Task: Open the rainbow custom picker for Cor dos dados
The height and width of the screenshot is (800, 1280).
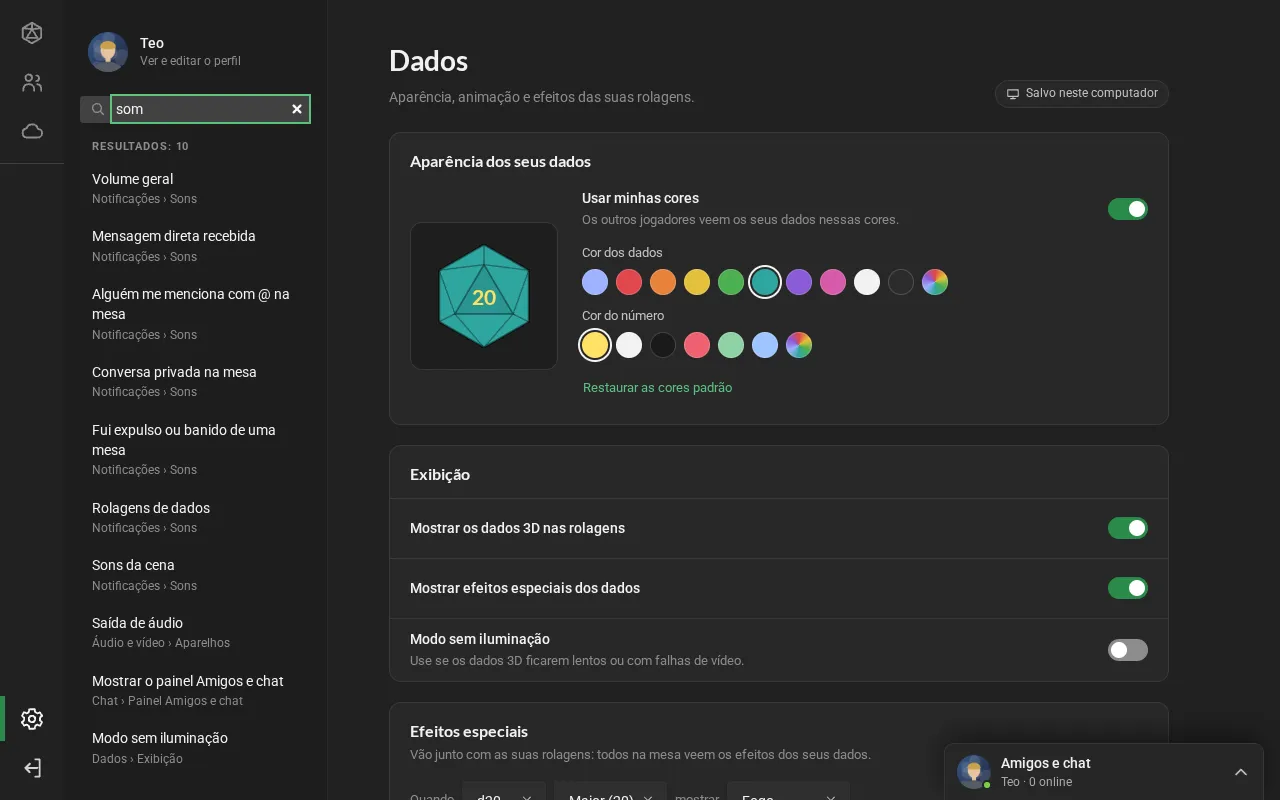Action: (935, 282)
